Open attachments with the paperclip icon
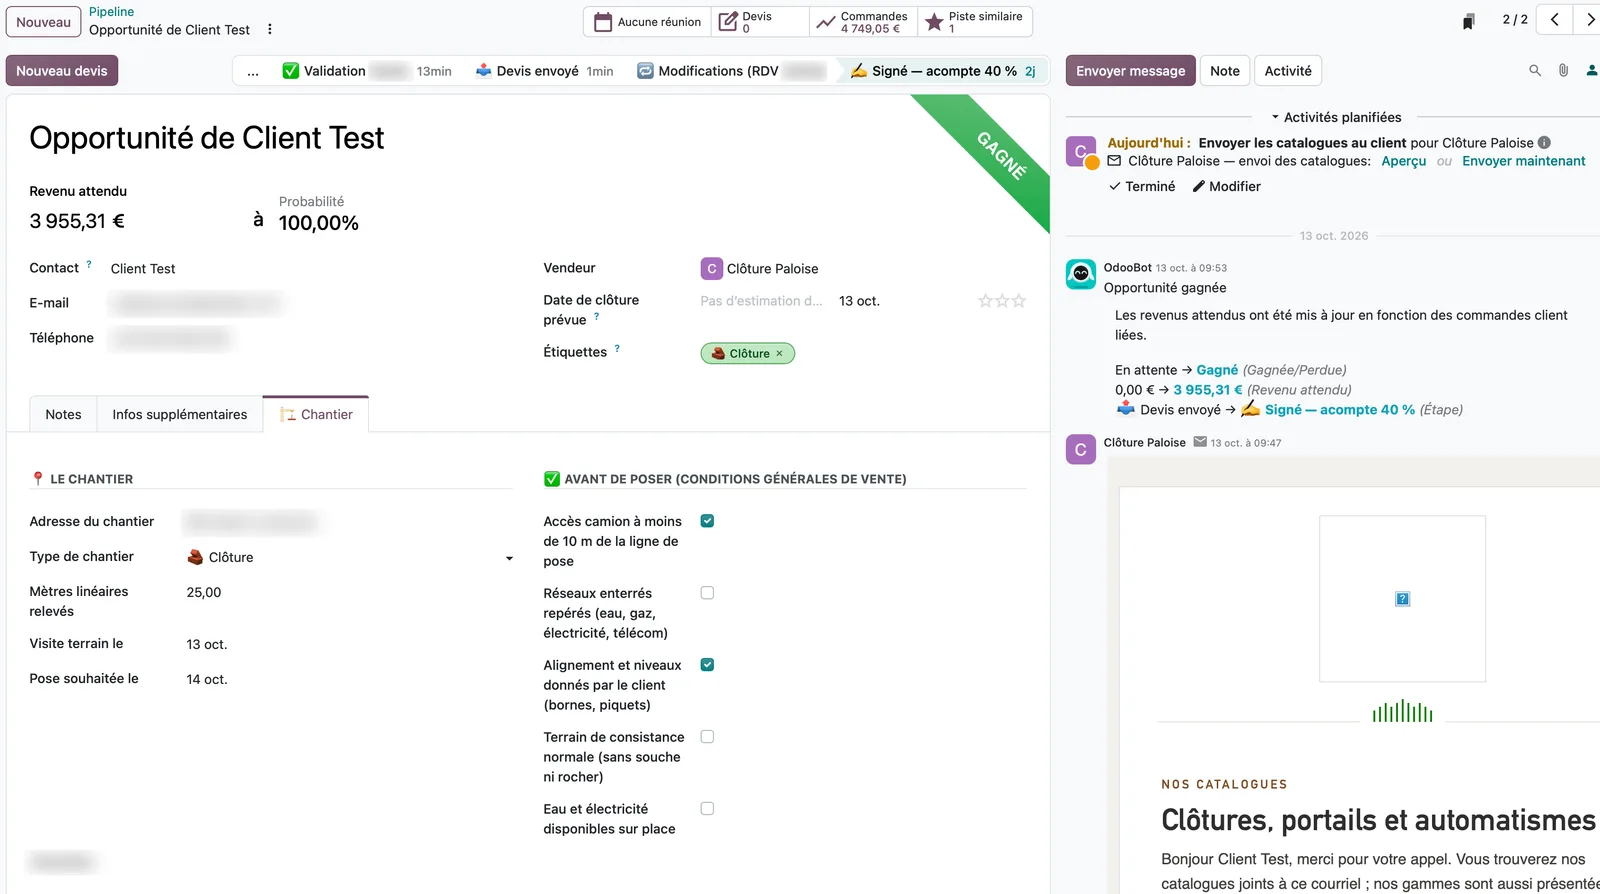 click(1563, 71)
